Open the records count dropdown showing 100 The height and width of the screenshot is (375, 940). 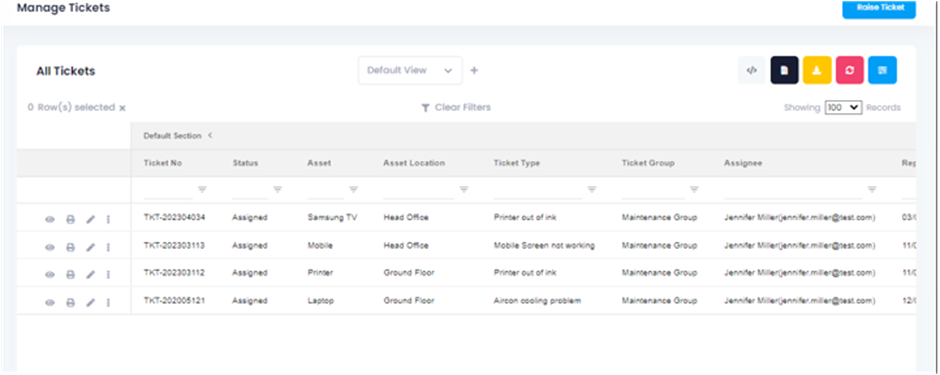(843, 108)
